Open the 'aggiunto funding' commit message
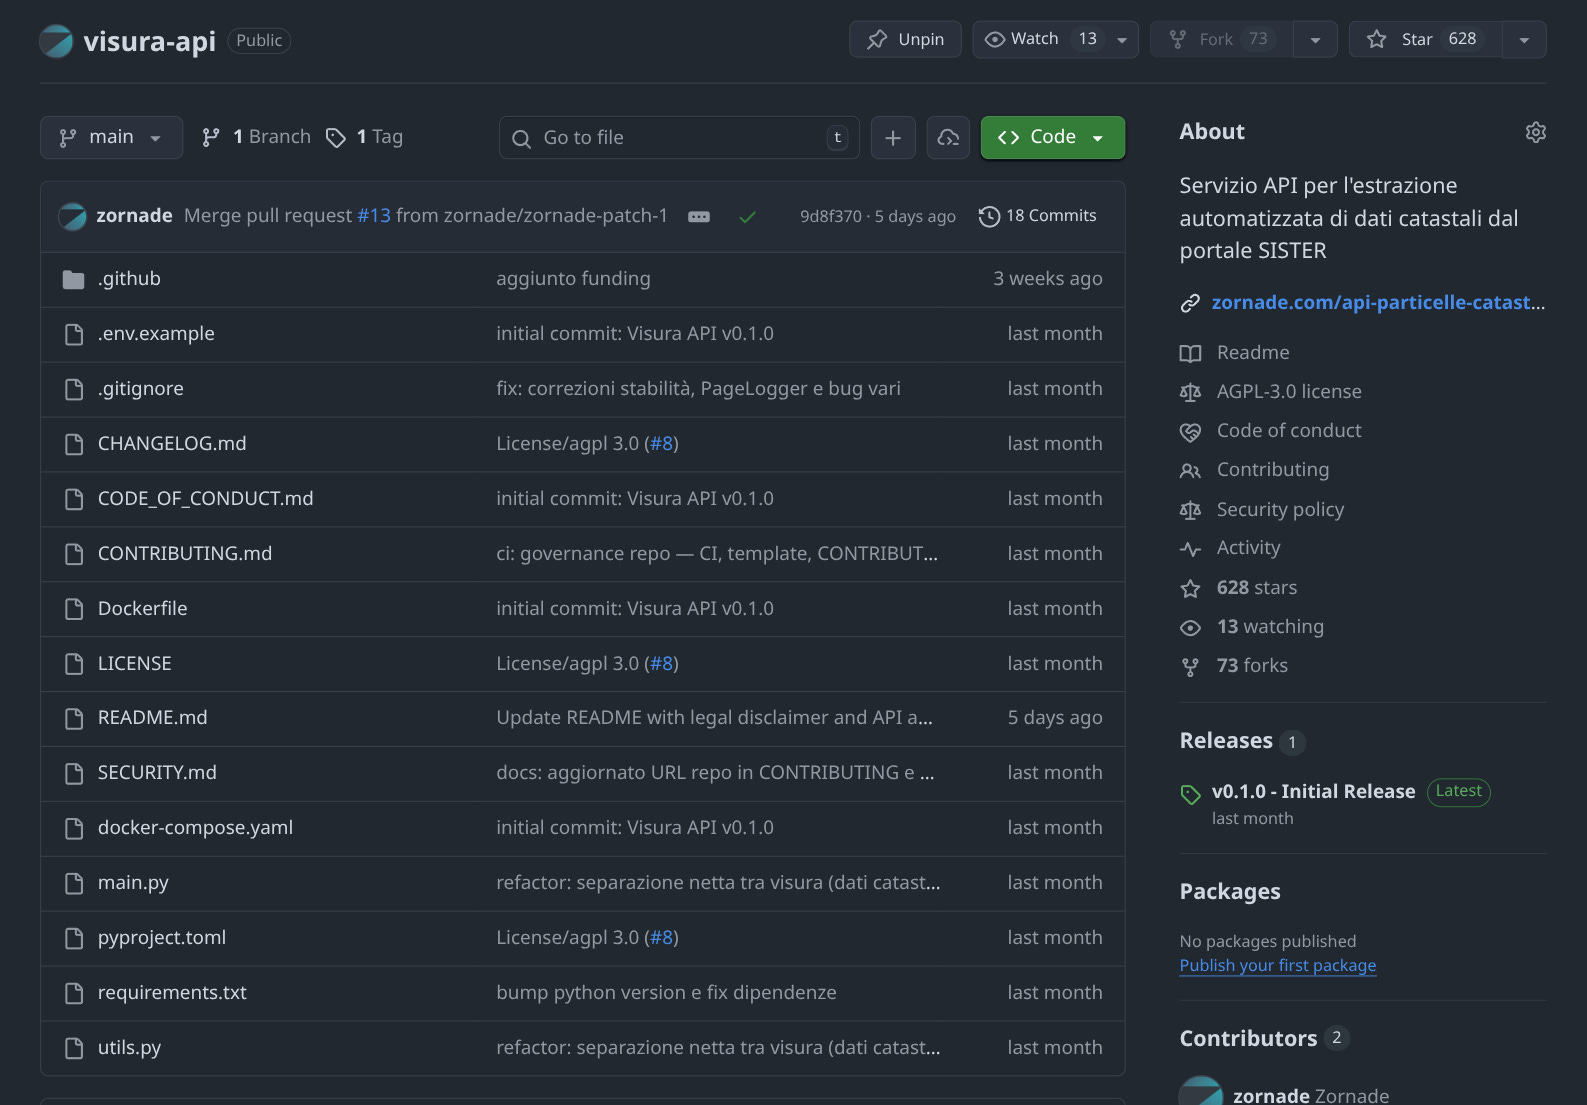 [573, 279]
